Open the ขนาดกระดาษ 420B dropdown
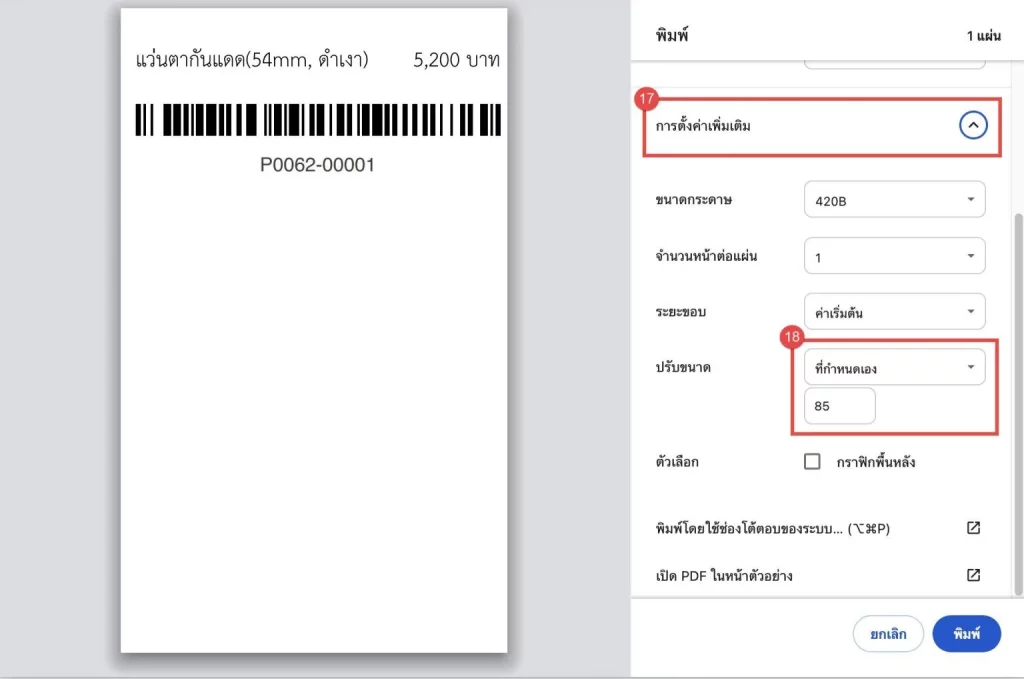Image resolution: width=1024 pixels, height=679 pixels. pos(894,200)
